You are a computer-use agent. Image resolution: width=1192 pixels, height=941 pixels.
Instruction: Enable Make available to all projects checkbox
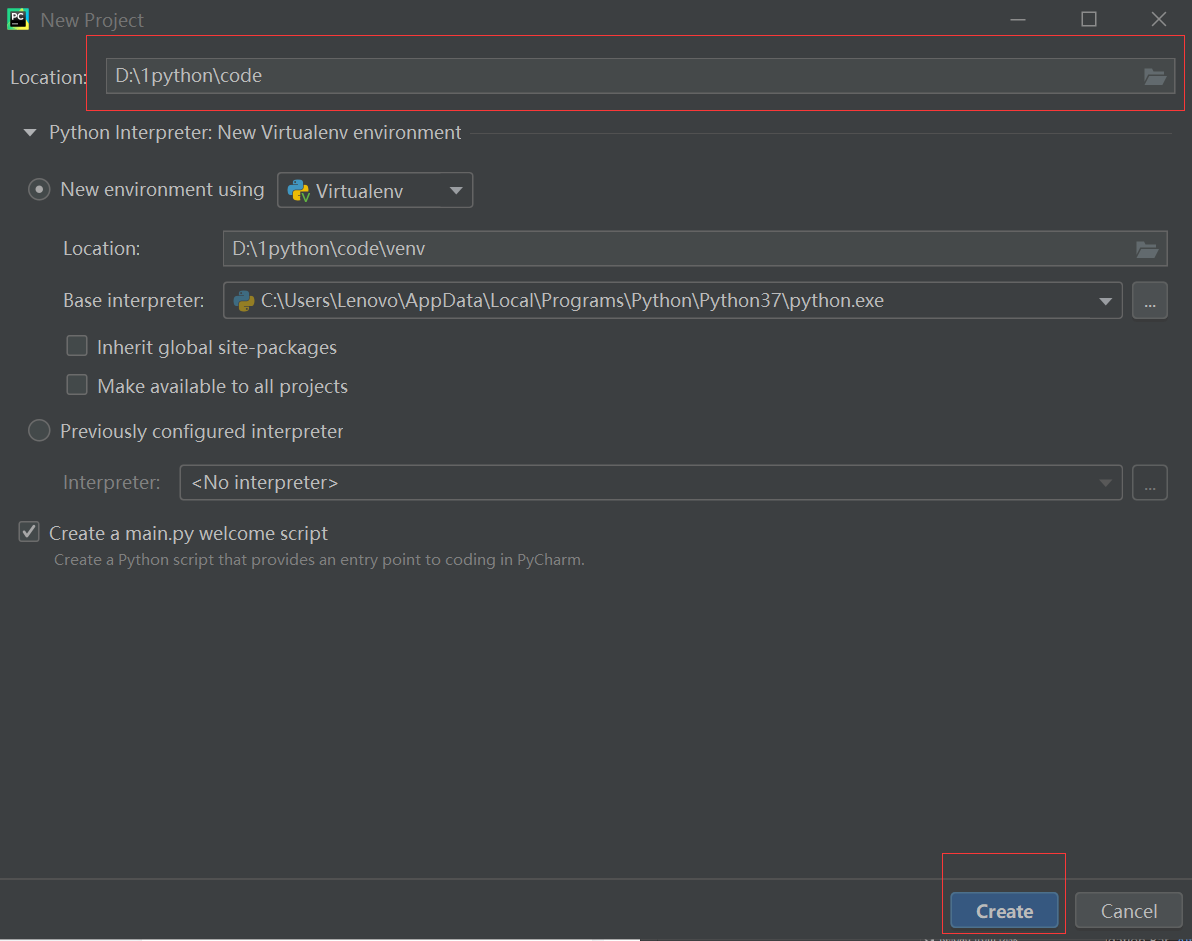click(x=77, y=385)
